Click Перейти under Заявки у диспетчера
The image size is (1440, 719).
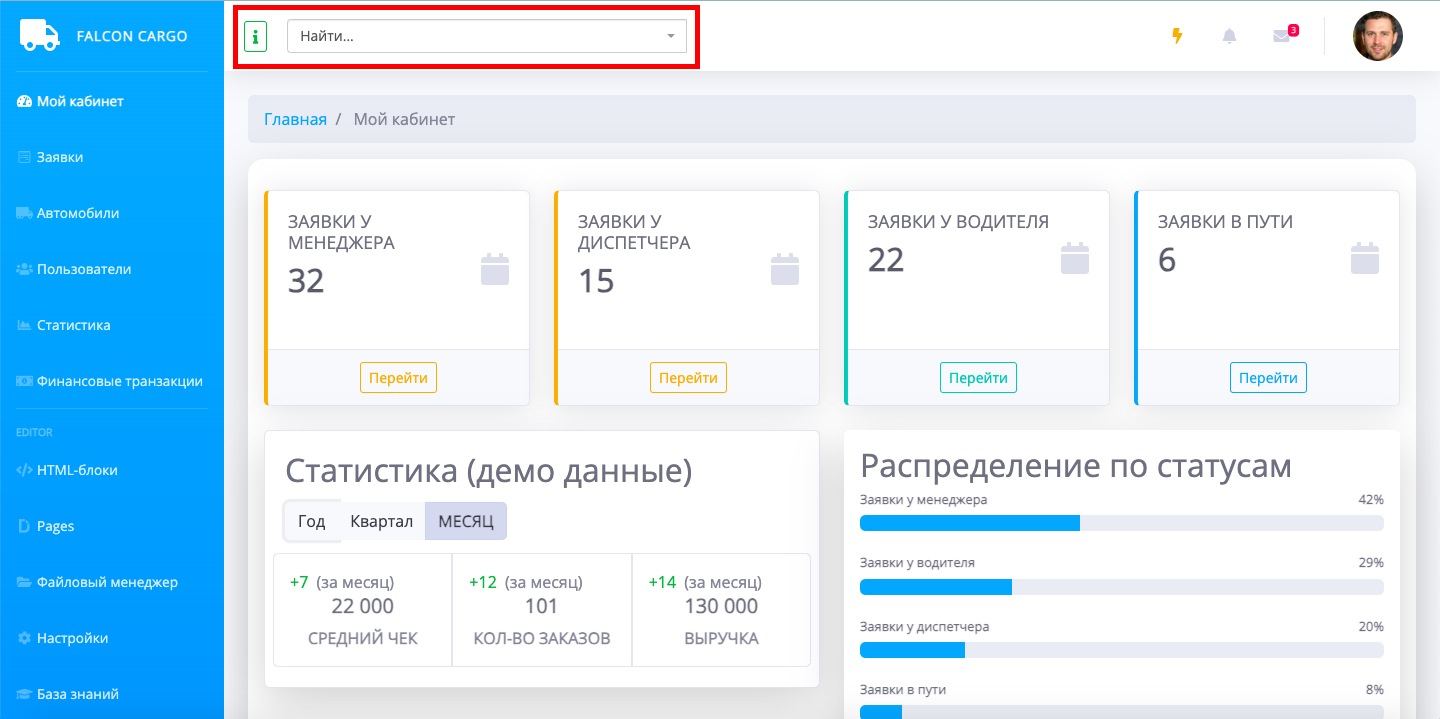pyautogui.click(x=688, y=378)
